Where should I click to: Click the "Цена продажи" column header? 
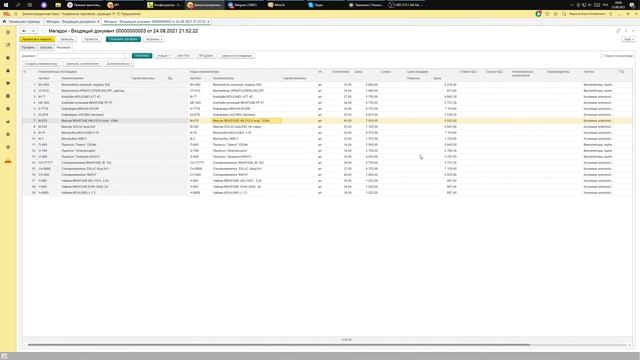(x=417, y=71)
